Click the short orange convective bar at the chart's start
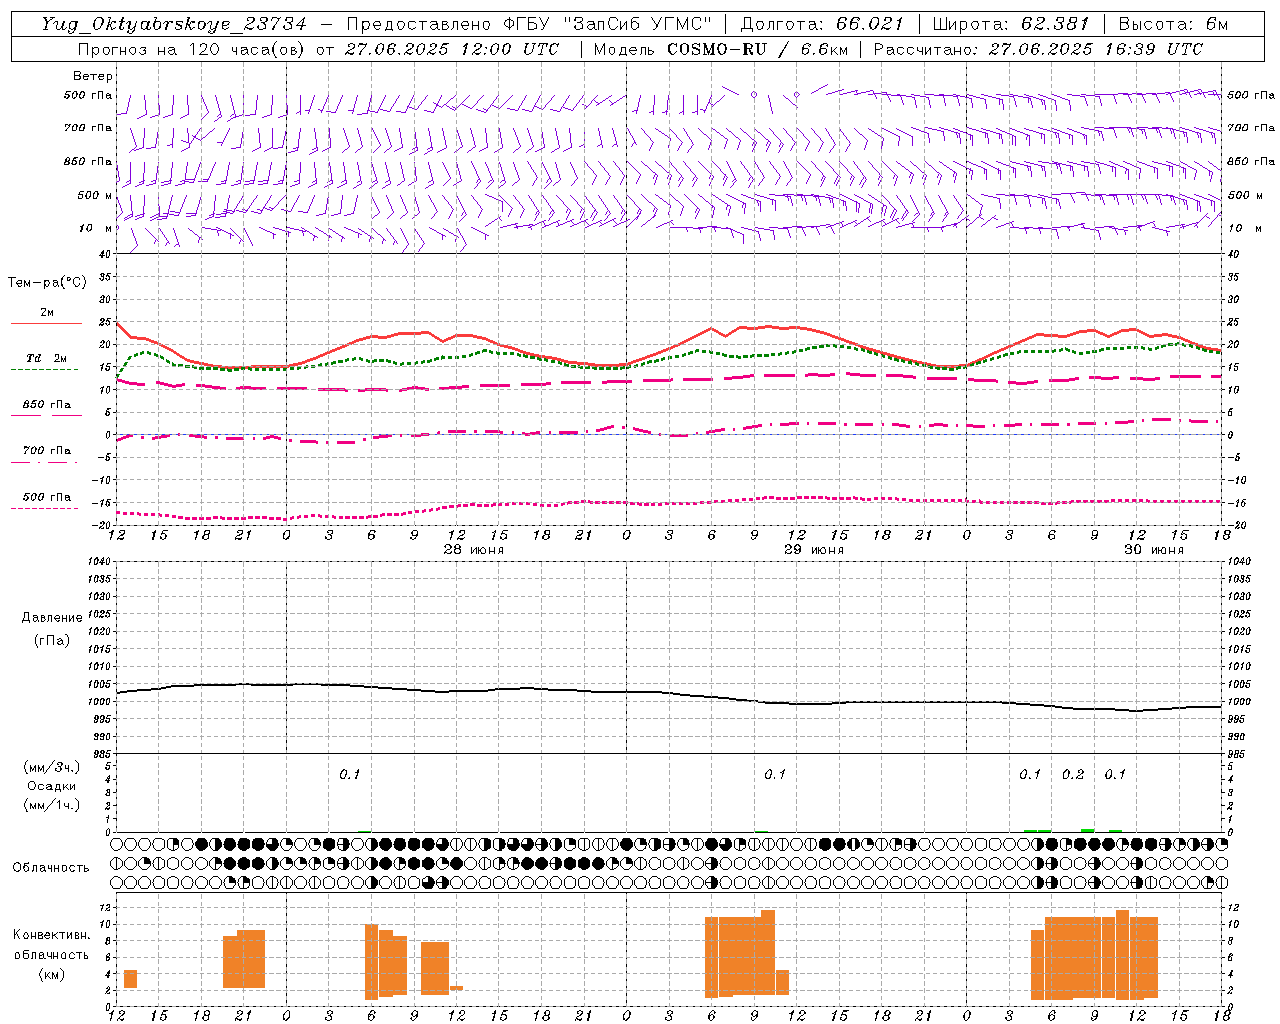Screen dimensions: 1280x1024 (130, 979)
